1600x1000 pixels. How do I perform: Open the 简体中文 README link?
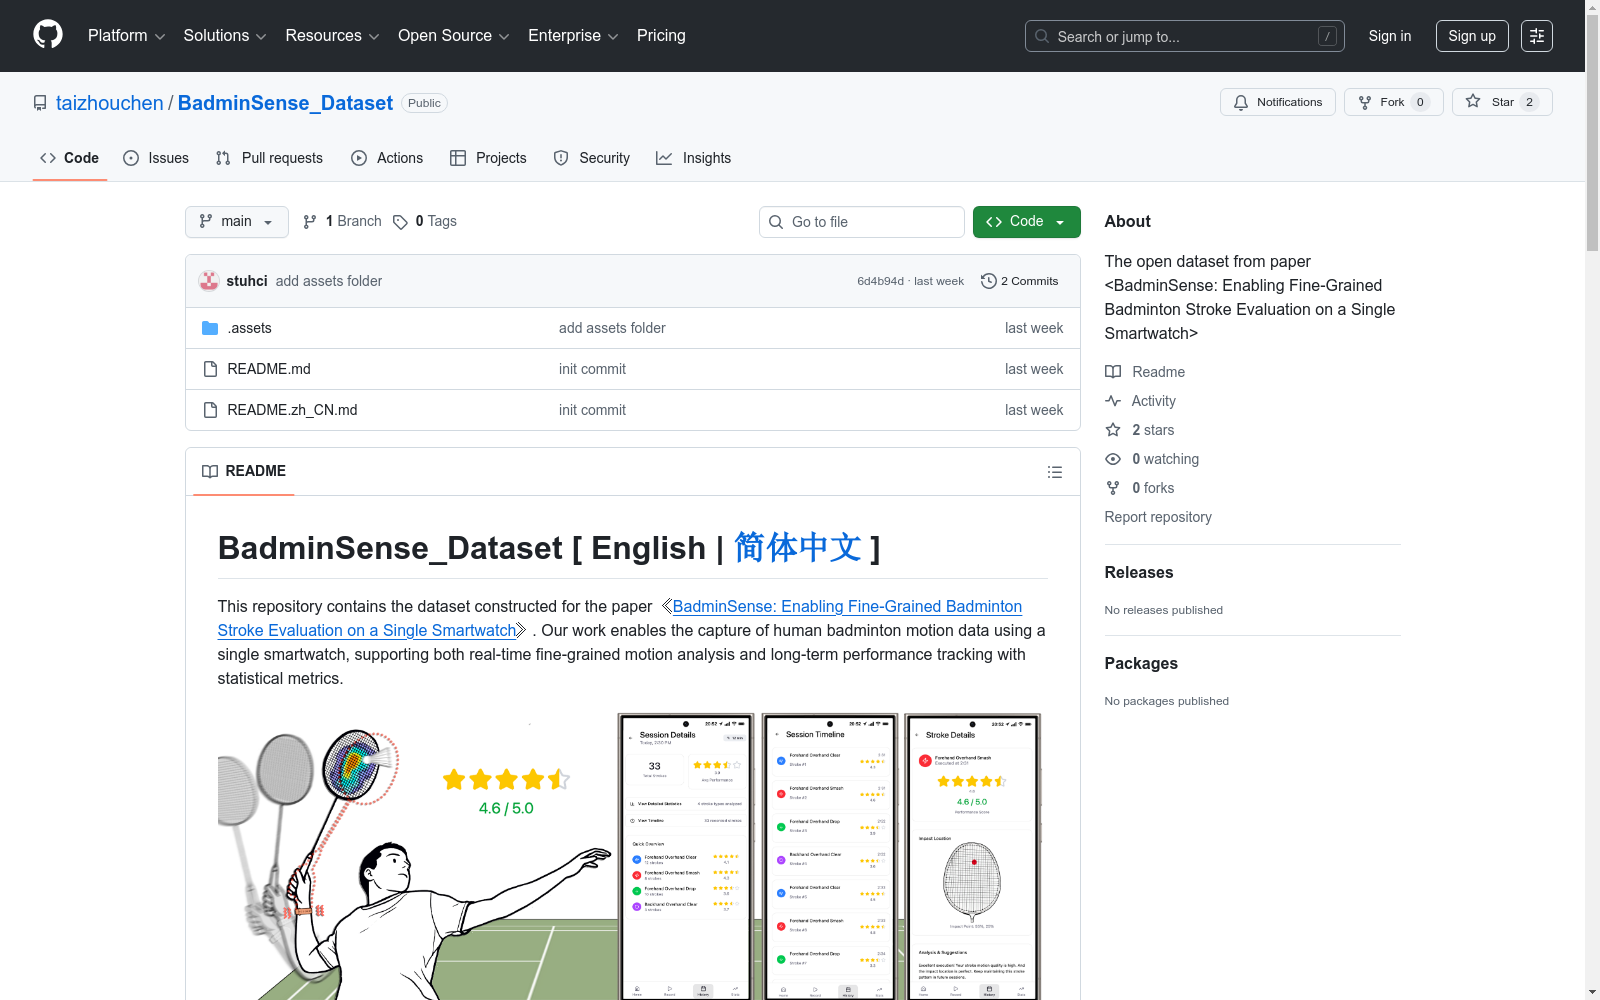(x=798, y=548)
